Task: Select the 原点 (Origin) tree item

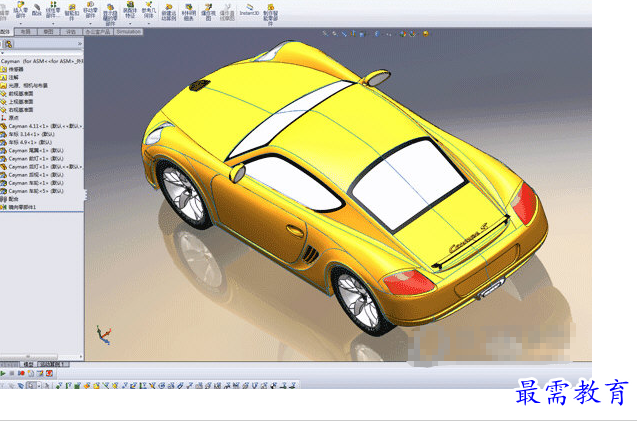Action: pos(9,118)
